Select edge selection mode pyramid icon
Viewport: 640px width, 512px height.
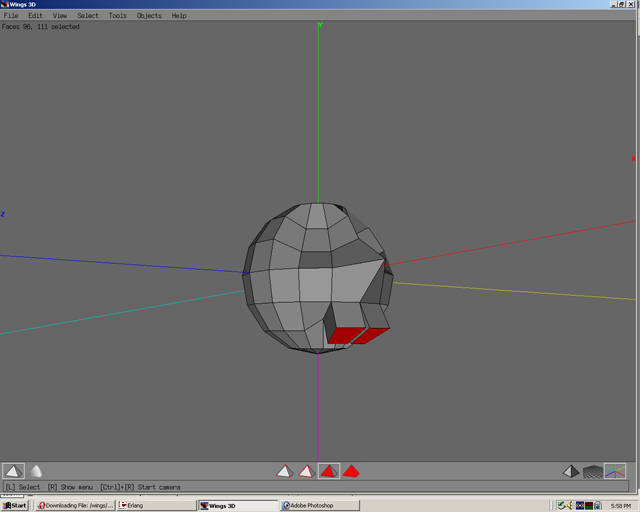pos(306,471)
